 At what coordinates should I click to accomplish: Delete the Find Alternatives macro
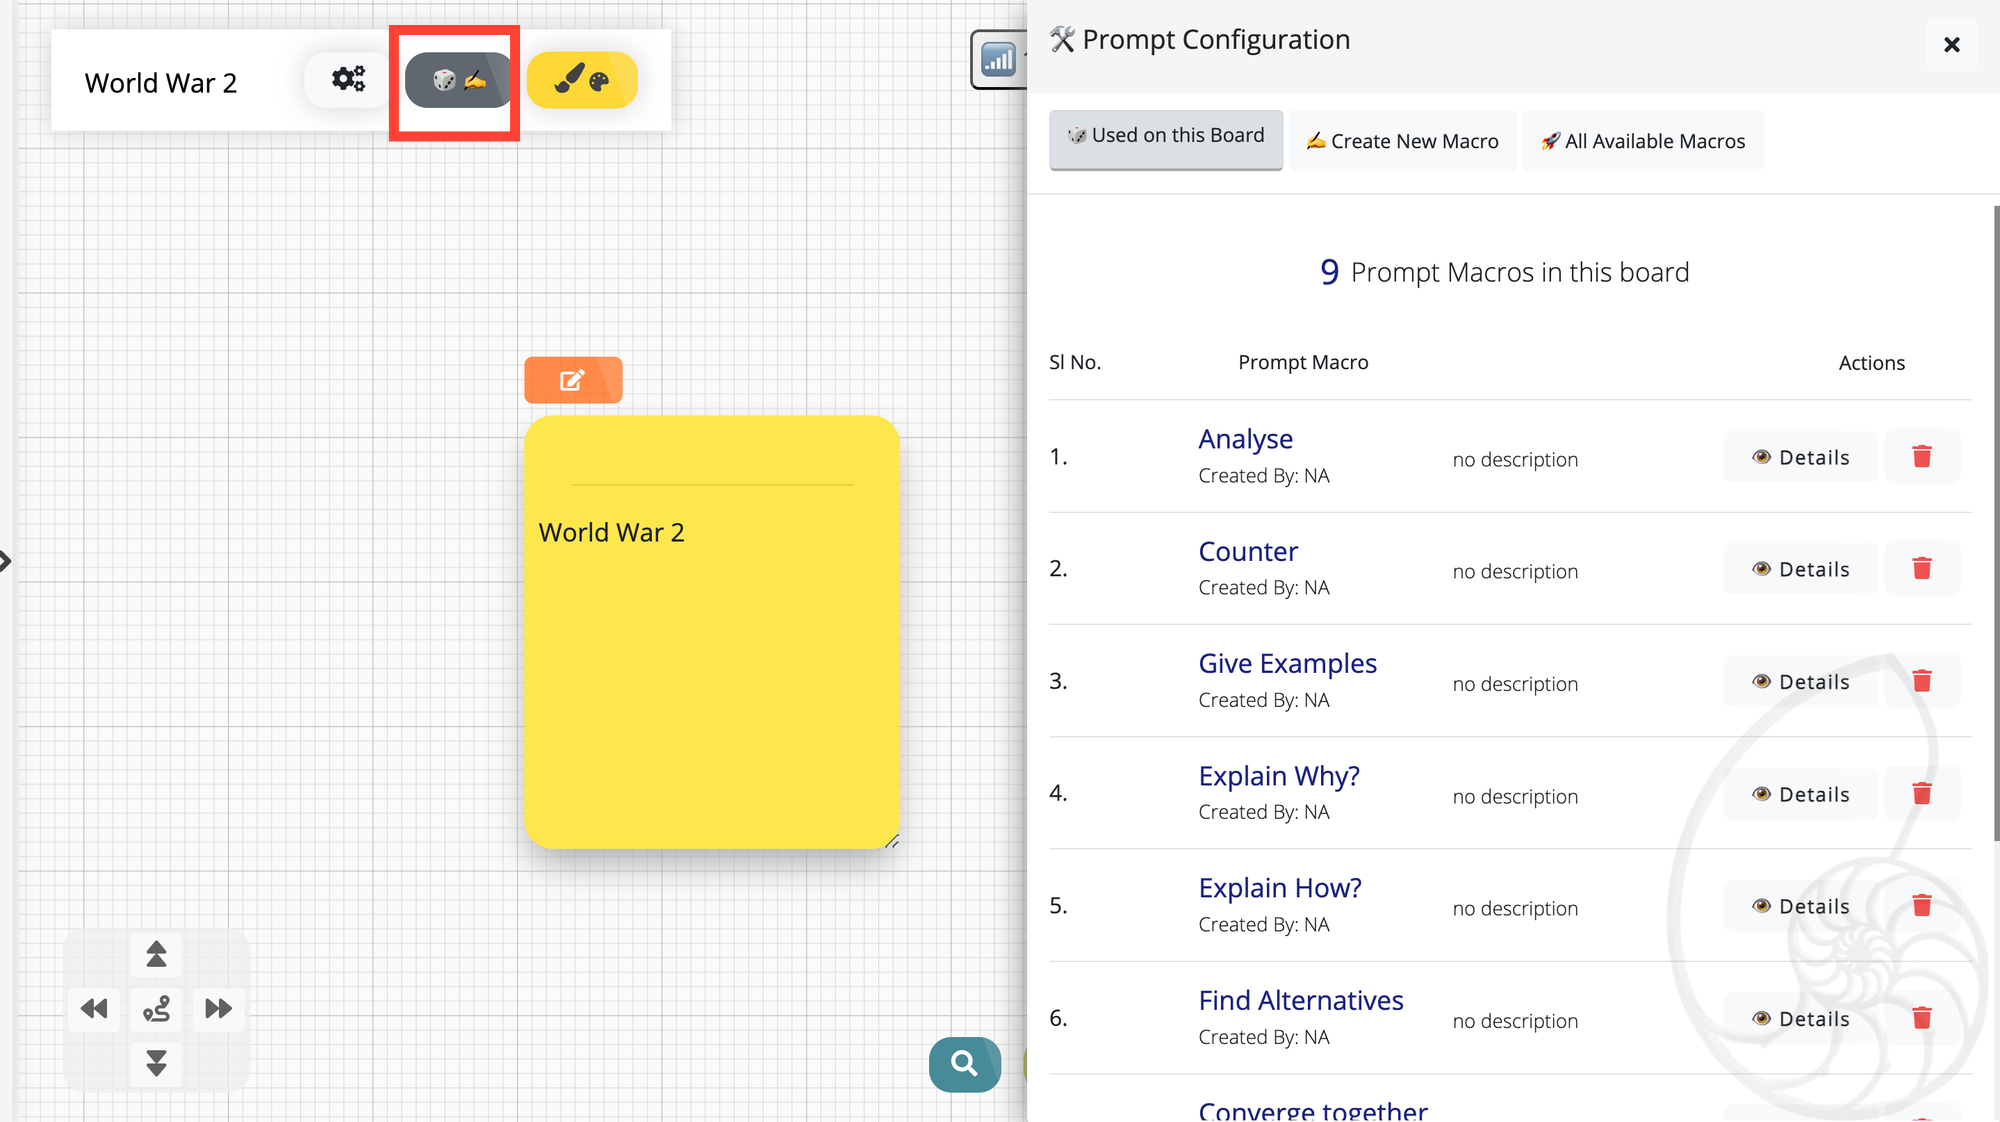pos(1922,1019)
